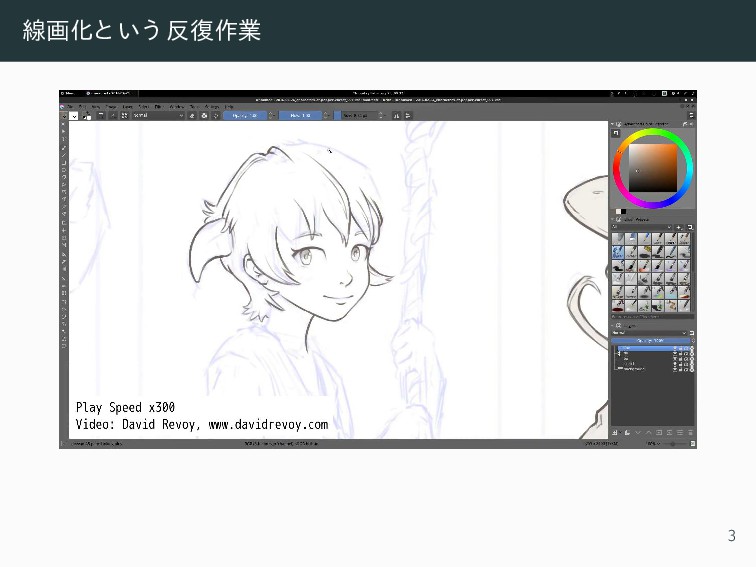Click the add tag plus button
The height and width of the screenshot is (567, 756).
pyautogui.click(x=679, y=227)
